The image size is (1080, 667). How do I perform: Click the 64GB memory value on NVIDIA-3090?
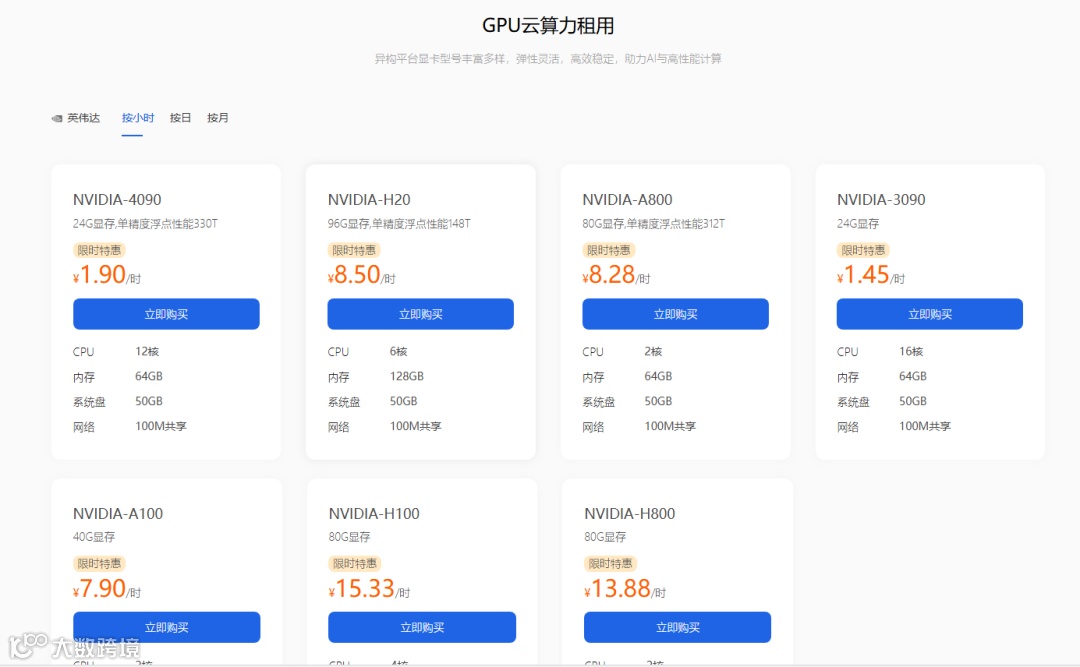tap(913, 376)
